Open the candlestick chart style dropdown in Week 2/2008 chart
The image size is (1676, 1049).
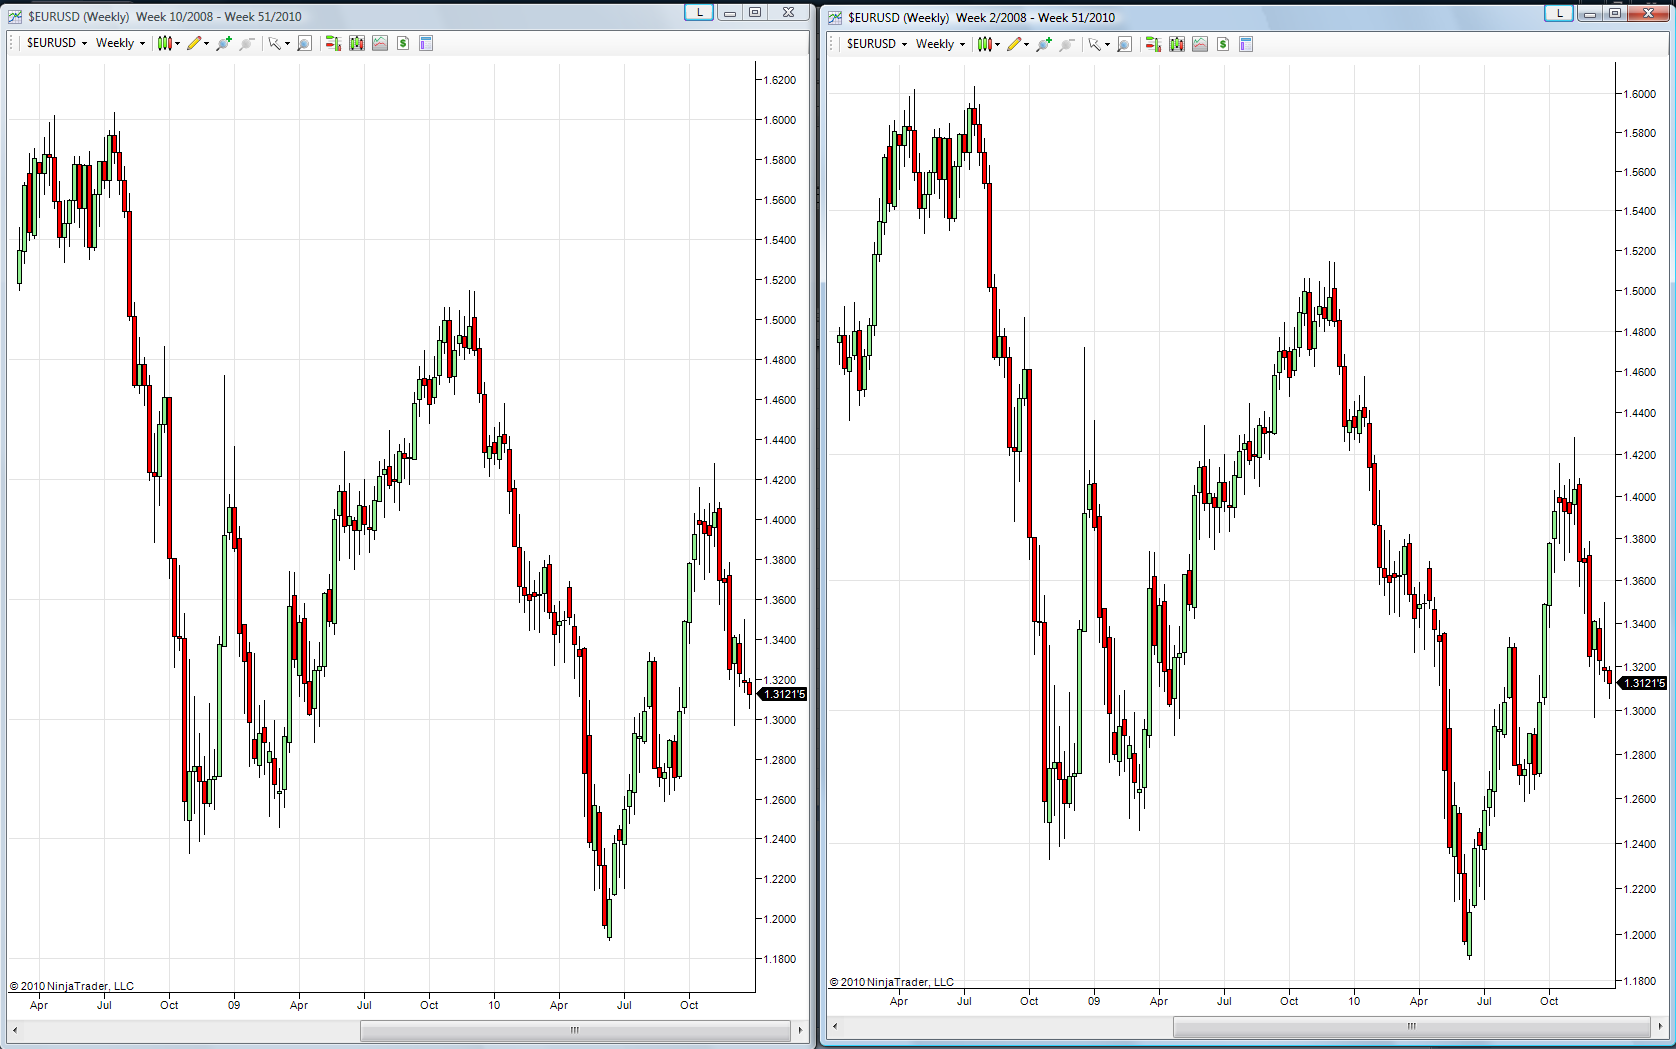(x=989, y=44)
